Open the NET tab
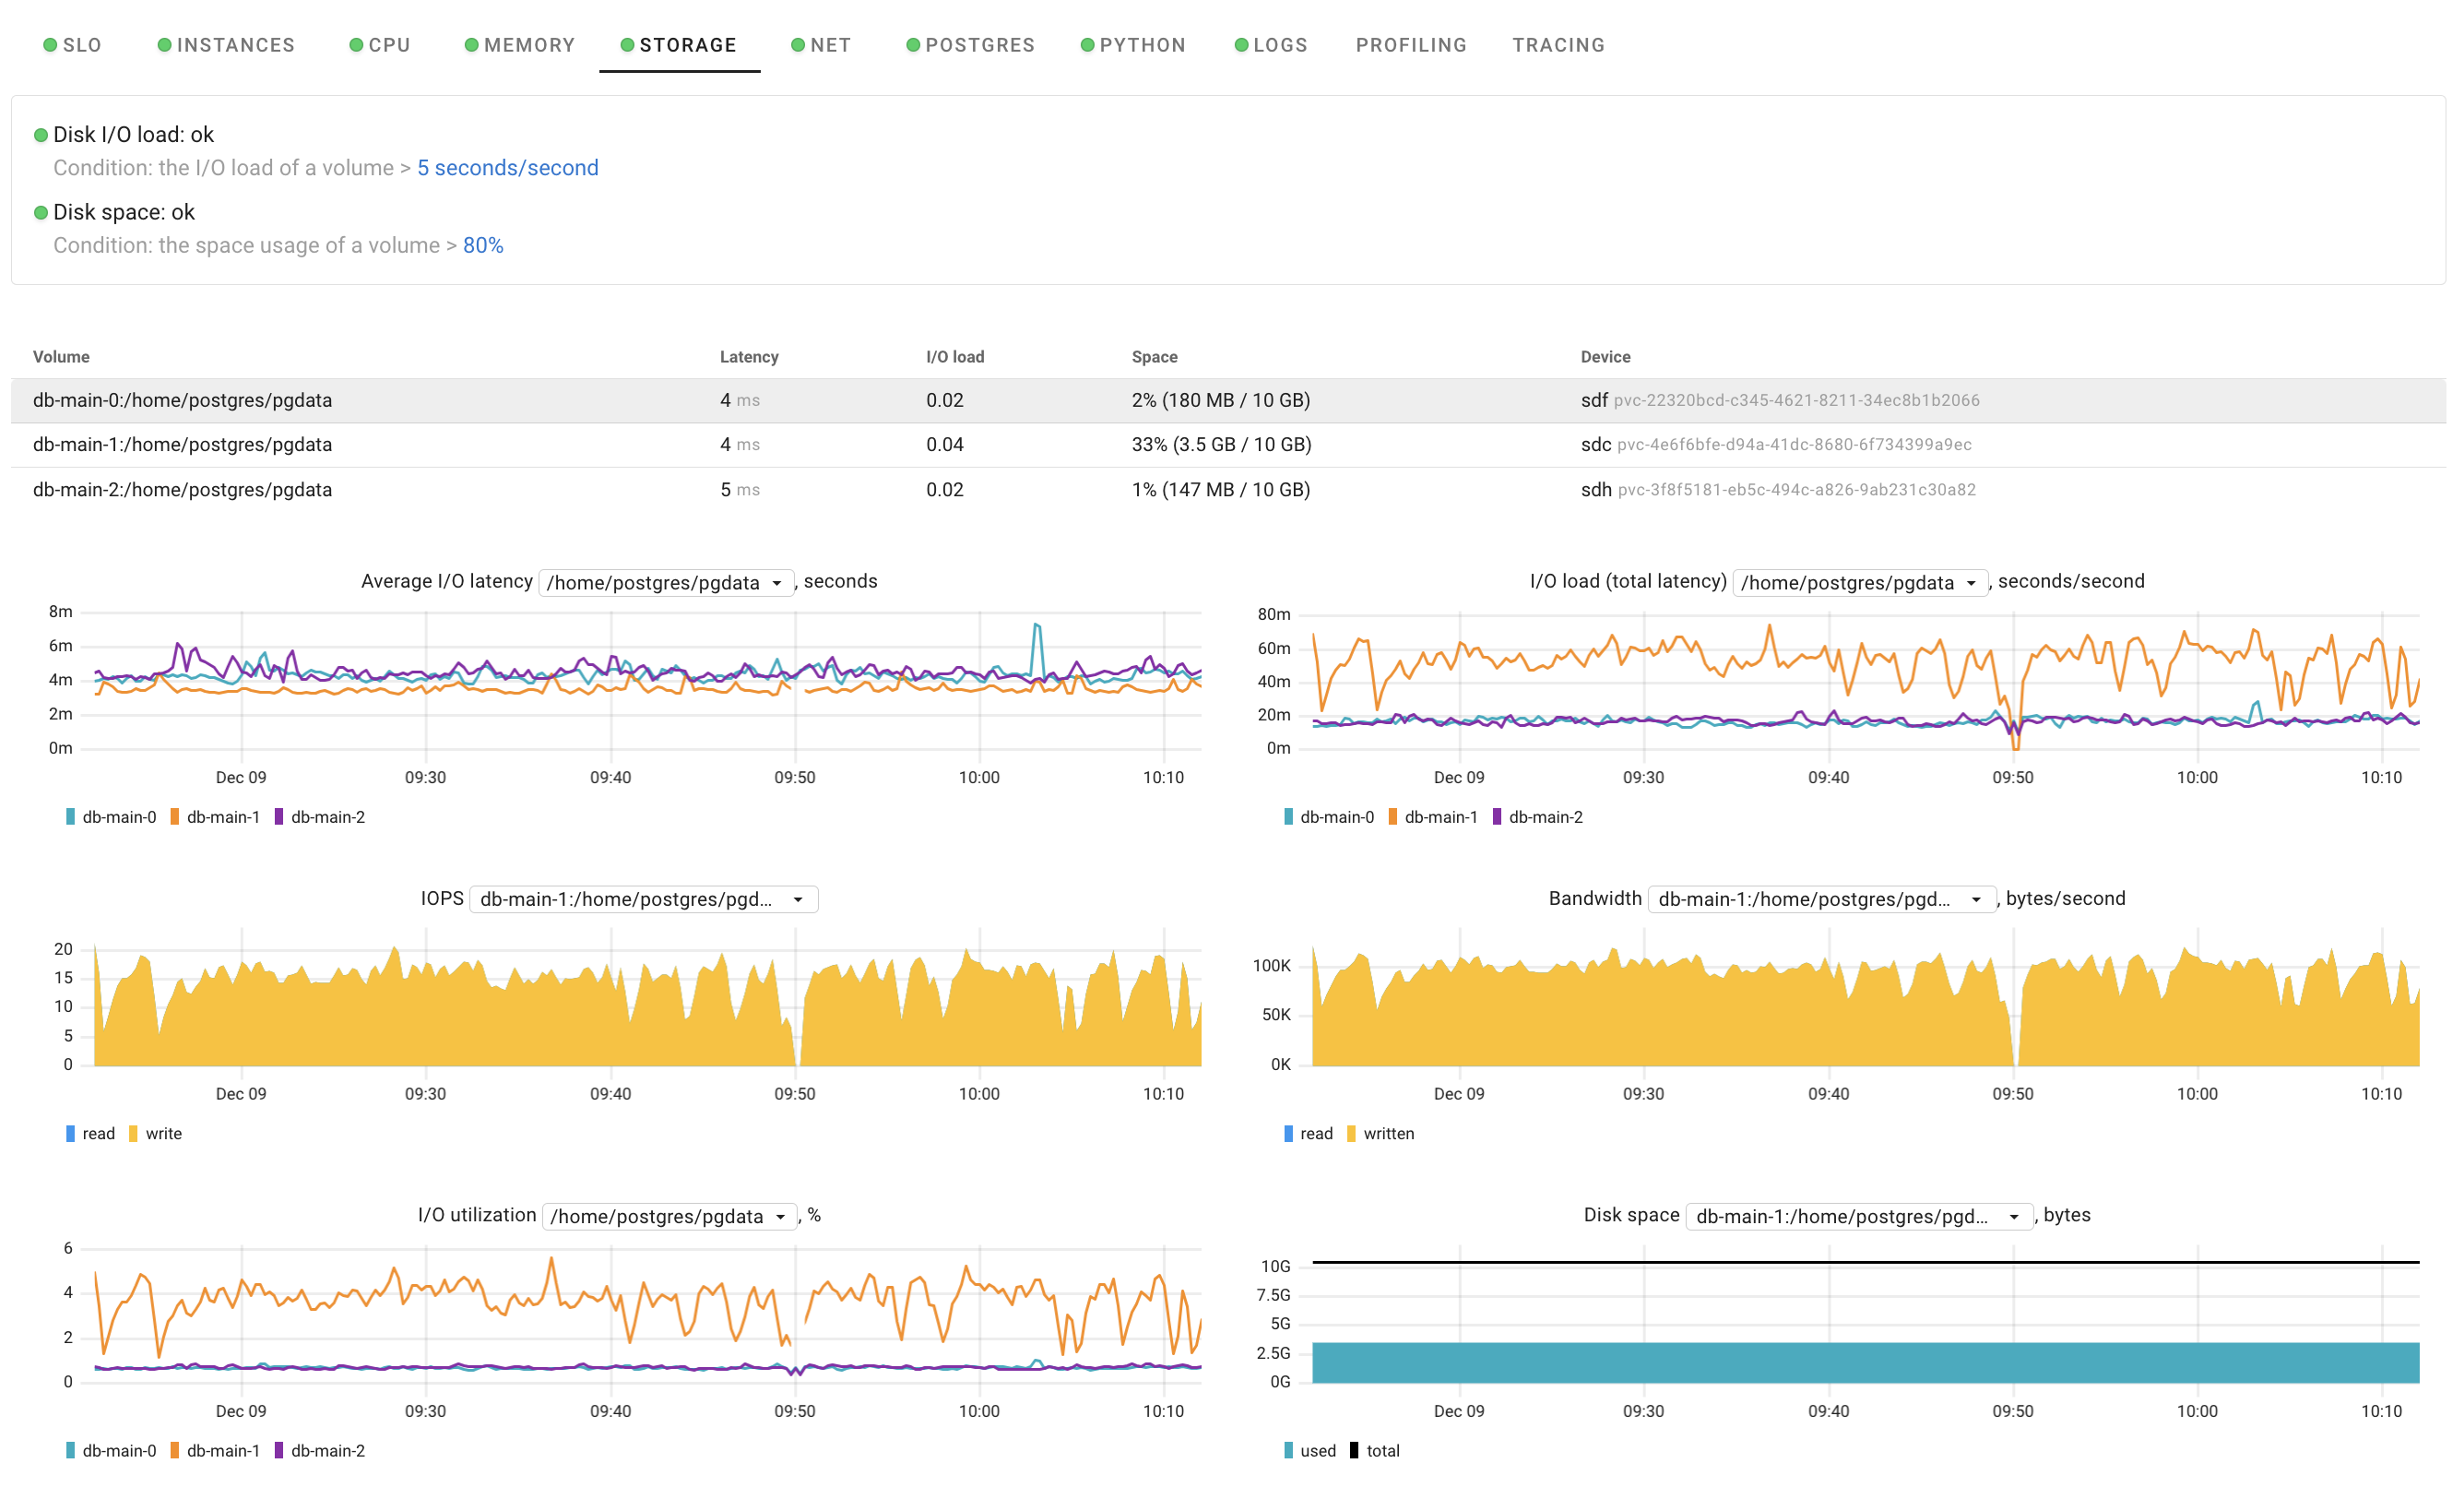Viewport: 2464px width, 1487px height. pyautogui.click(x=821, y=45)
